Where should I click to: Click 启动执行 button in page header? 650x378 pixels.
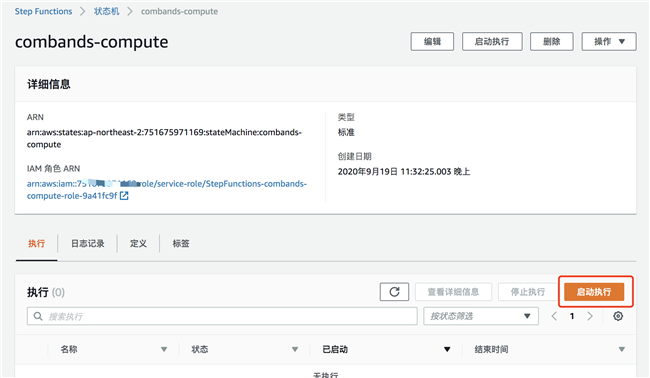click(x=492, y=41)
